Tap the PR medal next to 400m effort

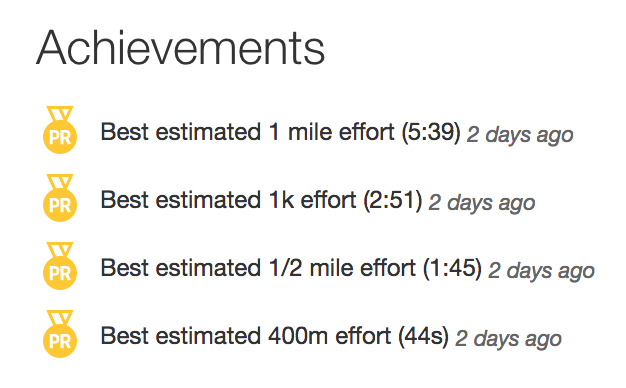(60, 334)
